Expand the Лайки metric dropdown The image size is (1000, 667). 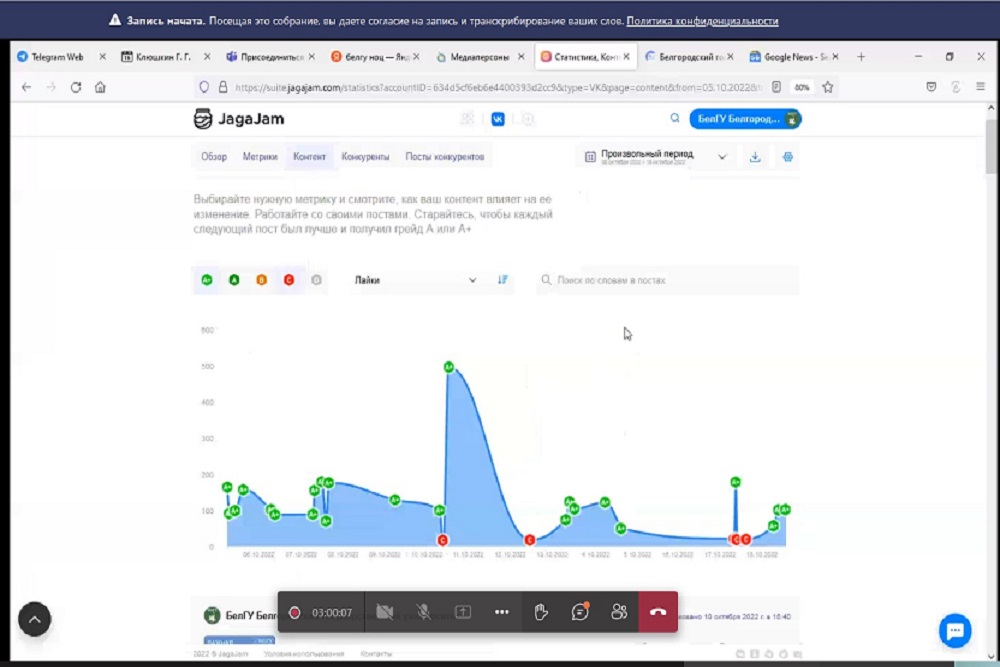pyautogui.click(x=415, y=281)
